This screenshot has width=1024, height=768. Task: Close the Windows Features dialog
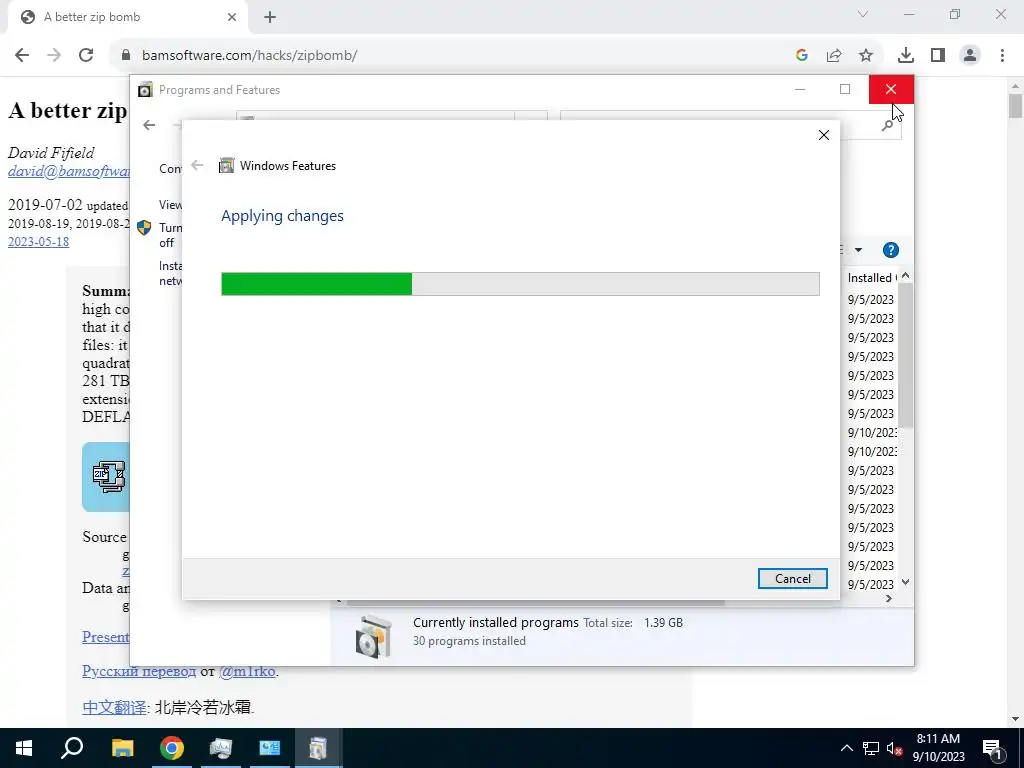click(824, 135)
